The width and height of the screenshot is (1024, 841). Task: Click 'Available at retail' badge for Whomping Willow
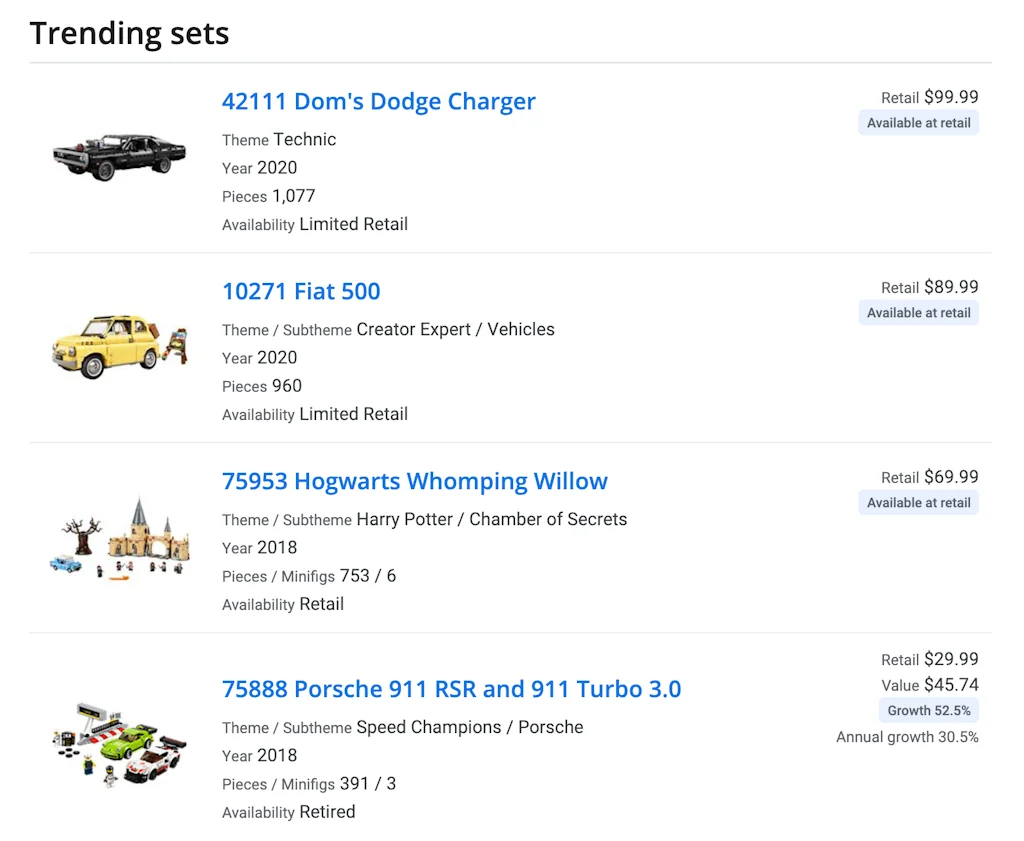click(x=918, y=502)
